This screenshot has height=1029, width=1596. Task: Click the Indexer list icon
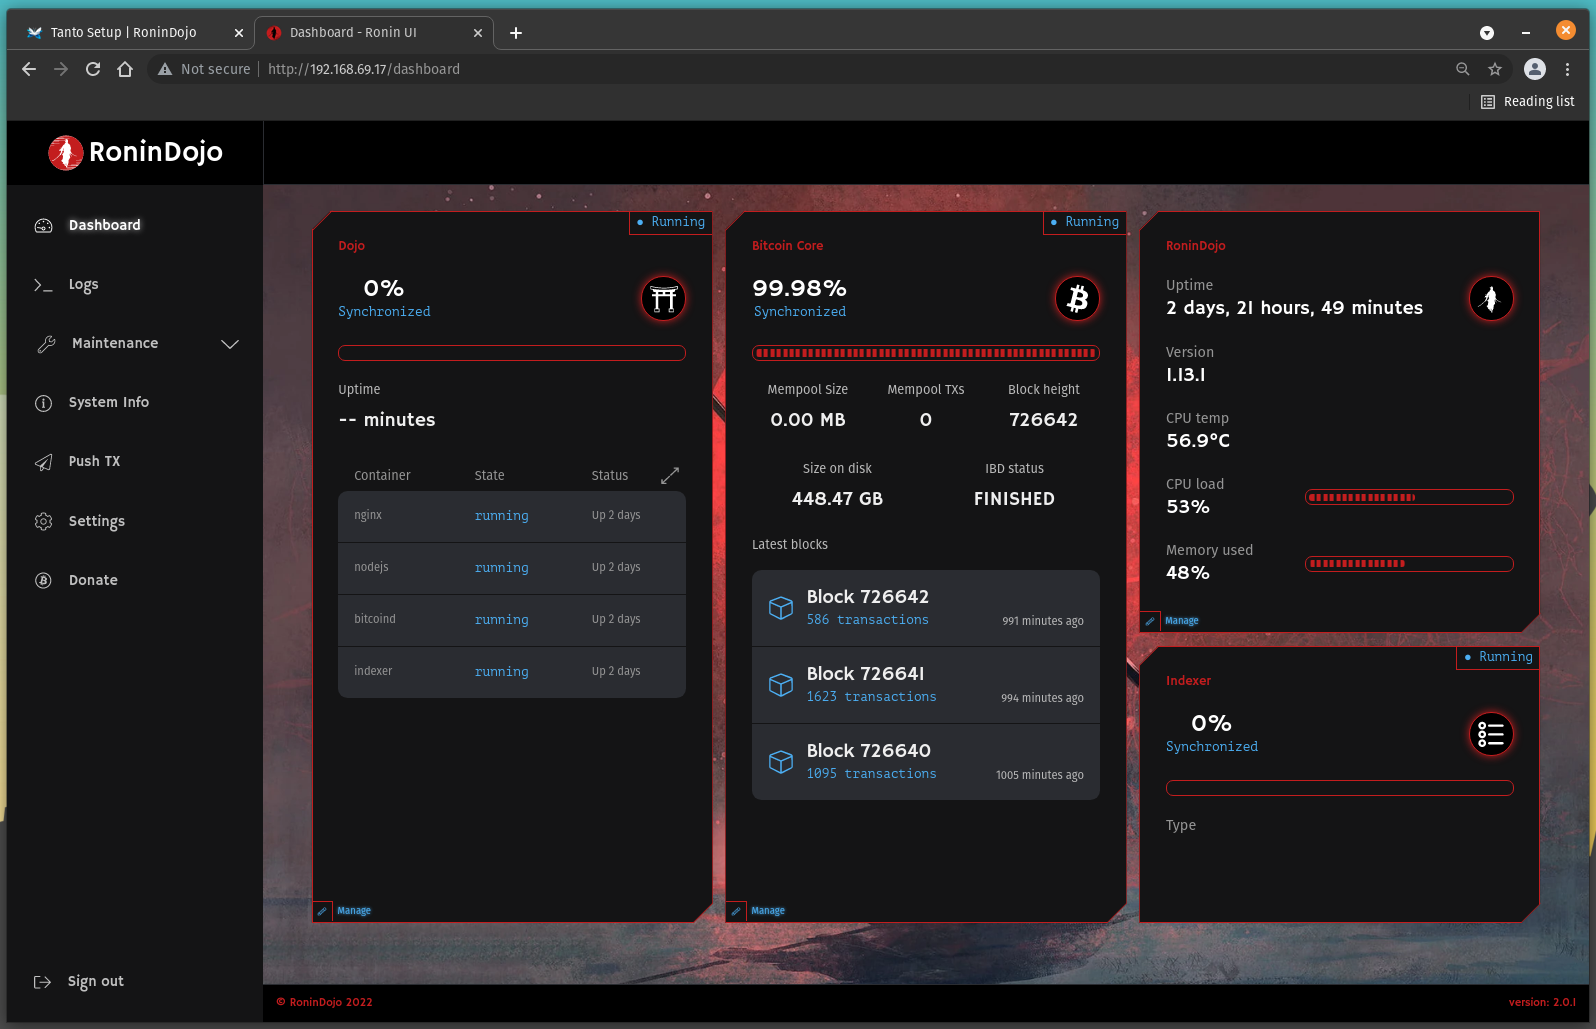(x=1491, y=734)
